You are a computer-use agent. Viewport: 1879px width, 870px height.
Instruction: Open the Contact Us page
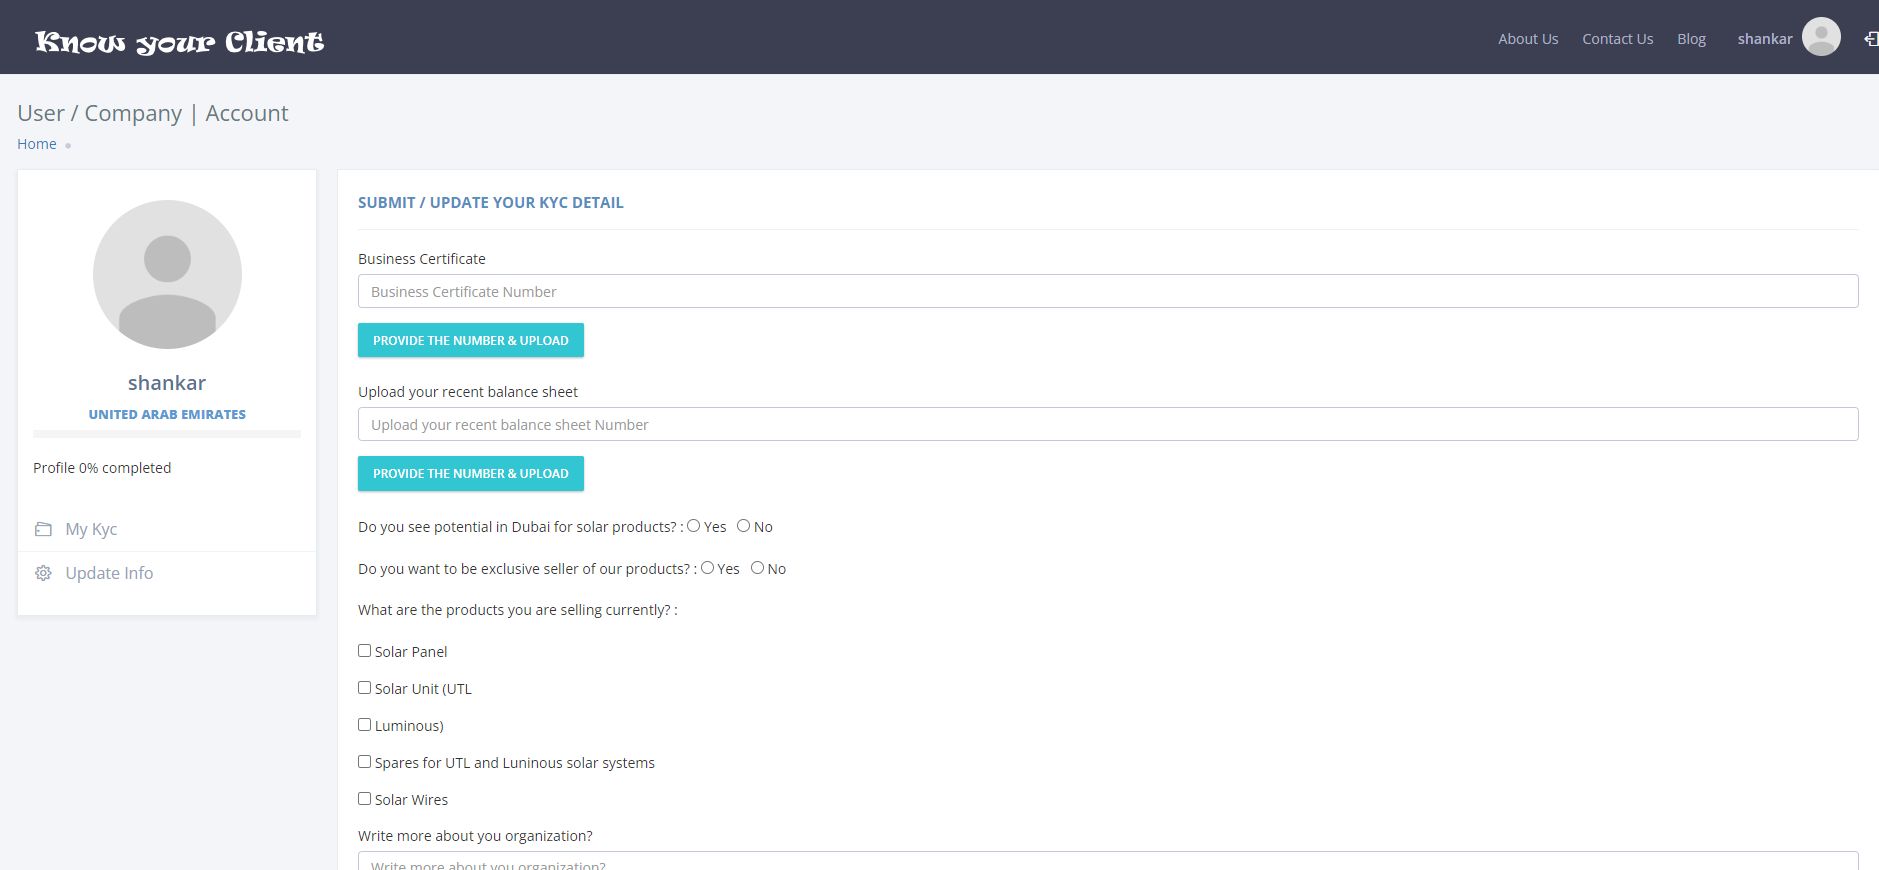(x=1617, y=39)
